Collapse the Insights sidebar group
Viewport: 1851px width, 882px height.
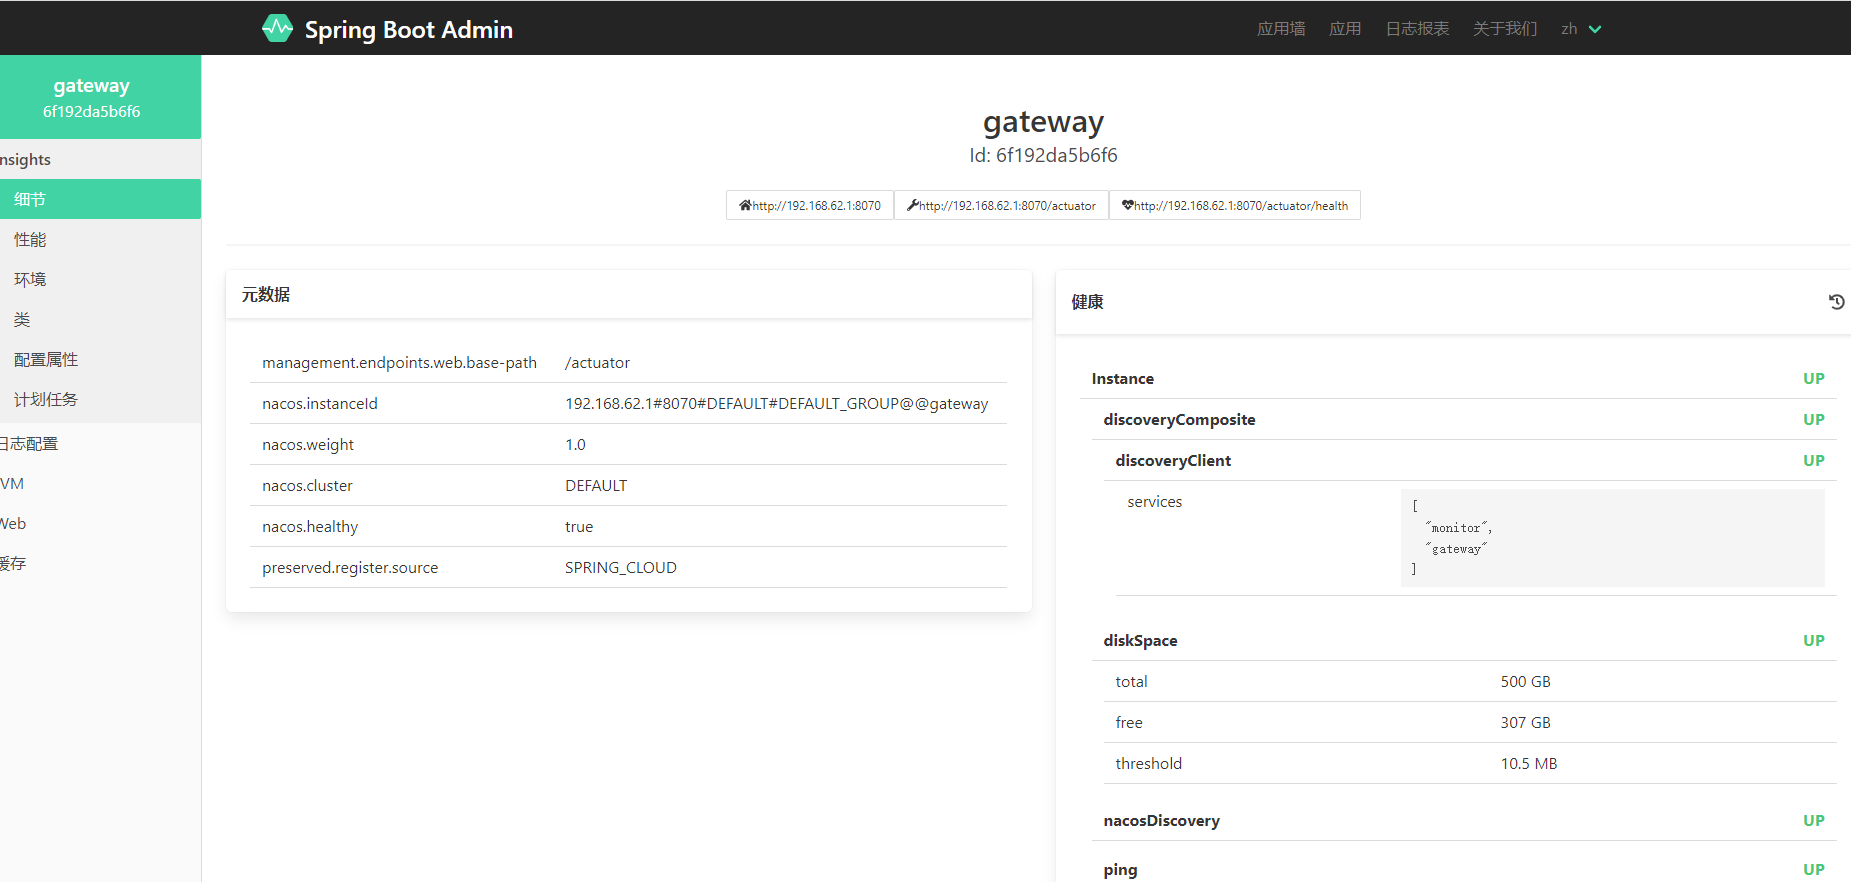100,159
